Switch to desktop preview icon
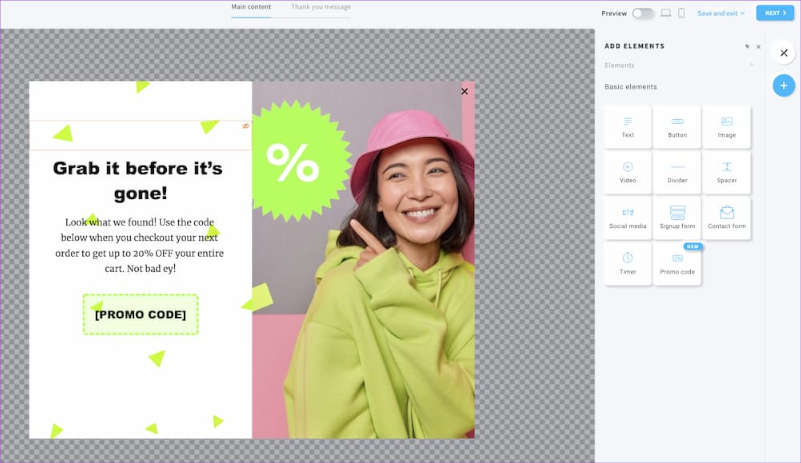The width and height of the screenshot is (801, 463). pos(666,13)
